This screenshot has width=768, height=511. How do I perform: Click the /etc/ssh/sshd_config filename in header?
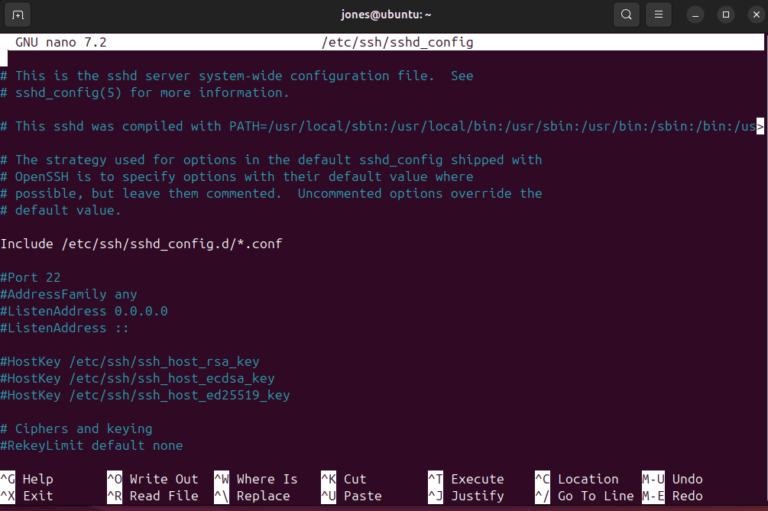point(397,42)
